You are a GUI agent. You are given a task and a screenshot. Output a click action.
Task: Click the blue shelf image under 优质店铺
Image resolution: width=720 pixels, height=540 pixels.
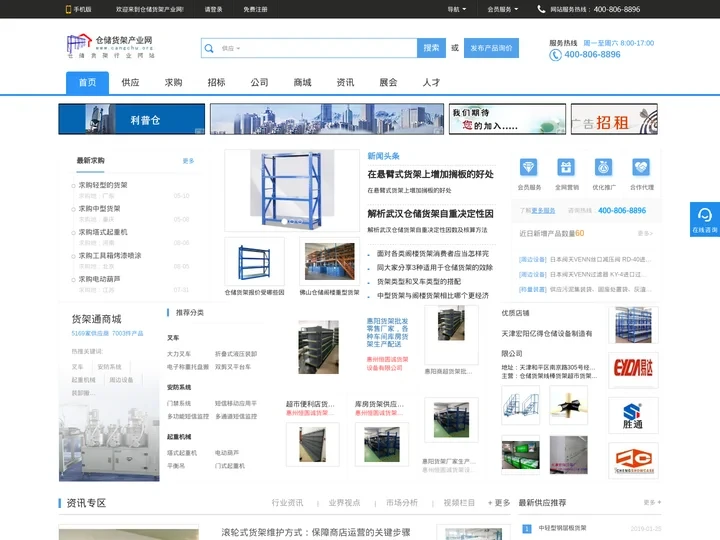(633, 325)
